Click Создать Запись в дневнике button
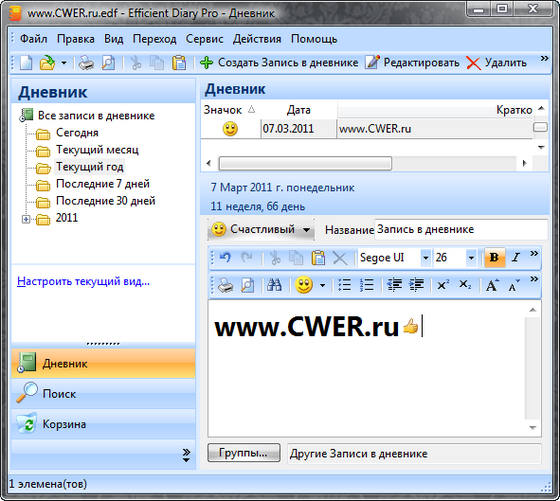 coord(279,62)
